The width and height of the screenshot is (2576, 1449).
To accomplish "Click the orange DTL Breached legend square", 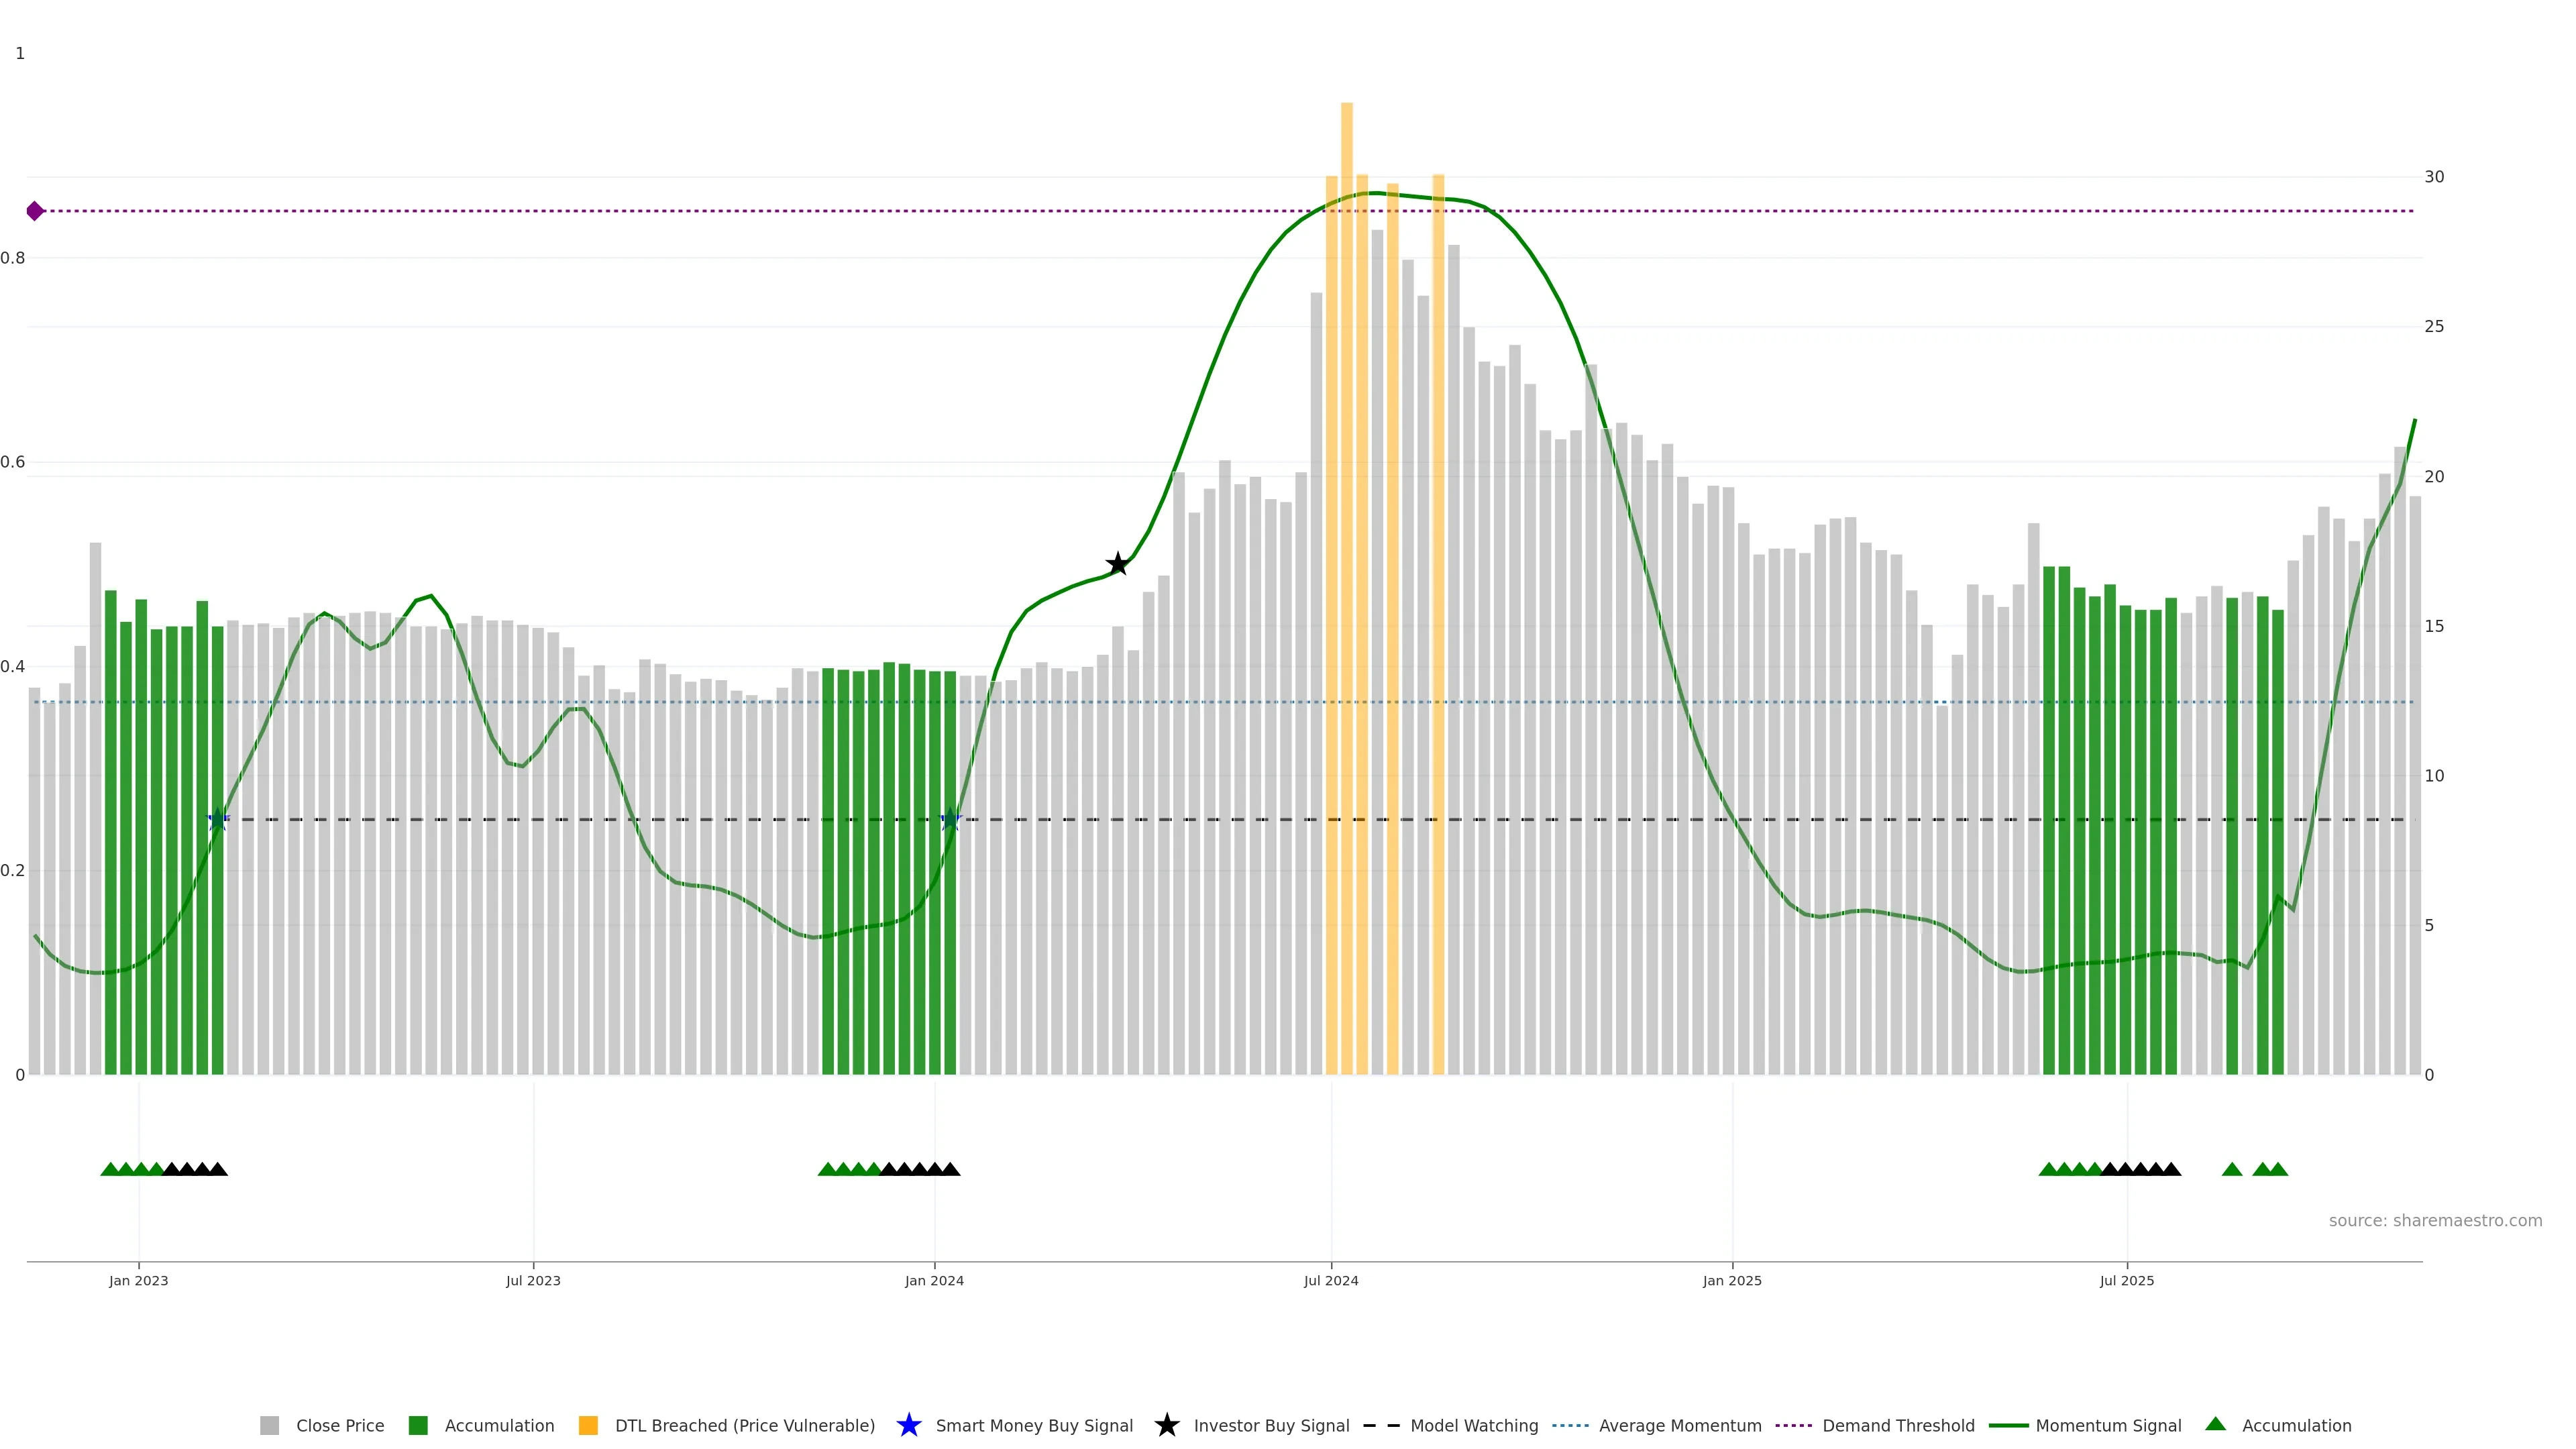I will (588, 1425).
